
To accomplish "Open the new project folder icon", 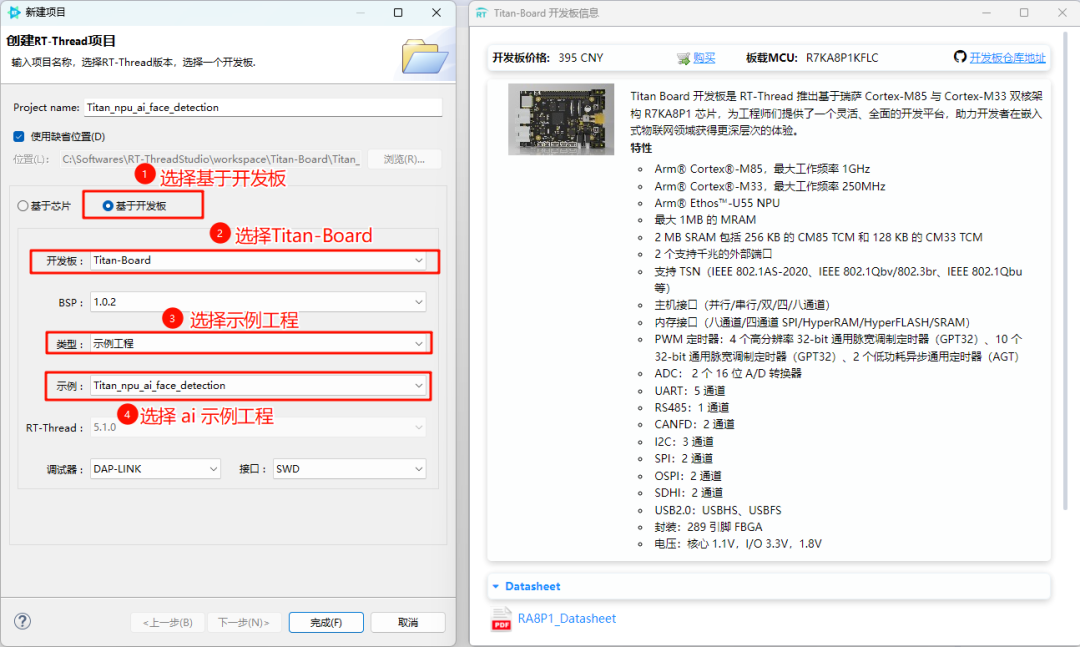I will 425,58.
